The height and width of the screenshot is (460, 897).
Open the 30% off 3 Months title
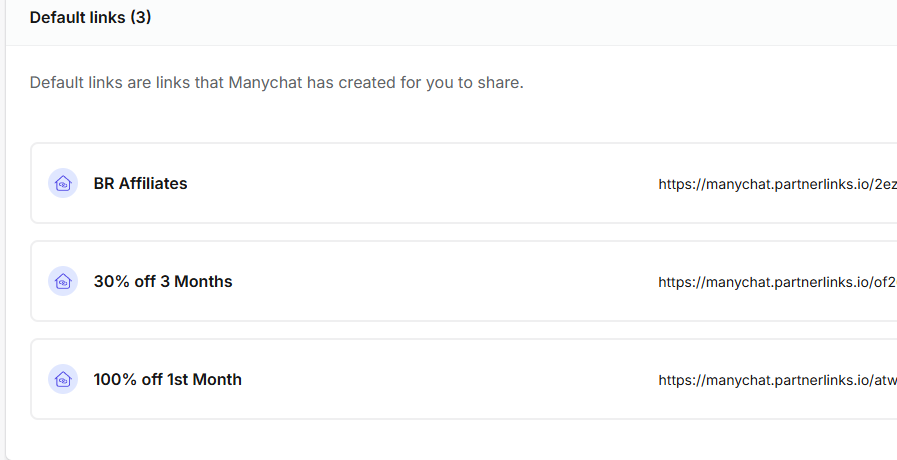(x=163, y=281)
